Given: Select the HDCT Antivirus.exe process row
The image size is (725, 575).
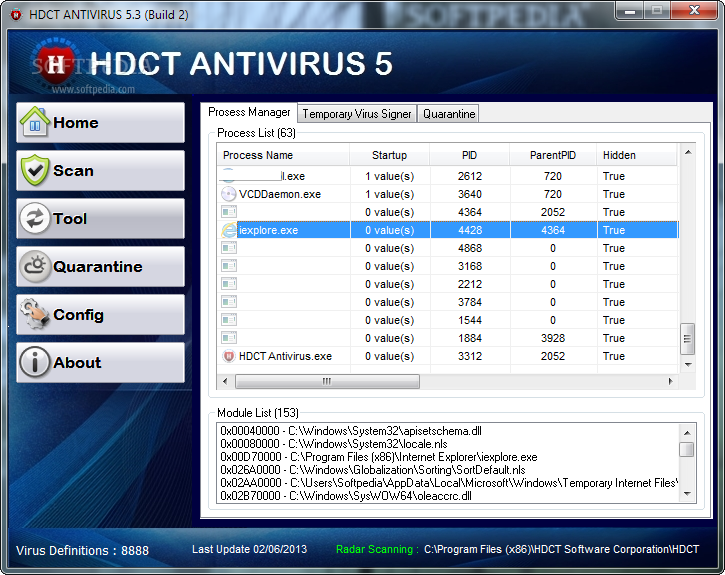Looking at the screenshot, I should (448, 356).
